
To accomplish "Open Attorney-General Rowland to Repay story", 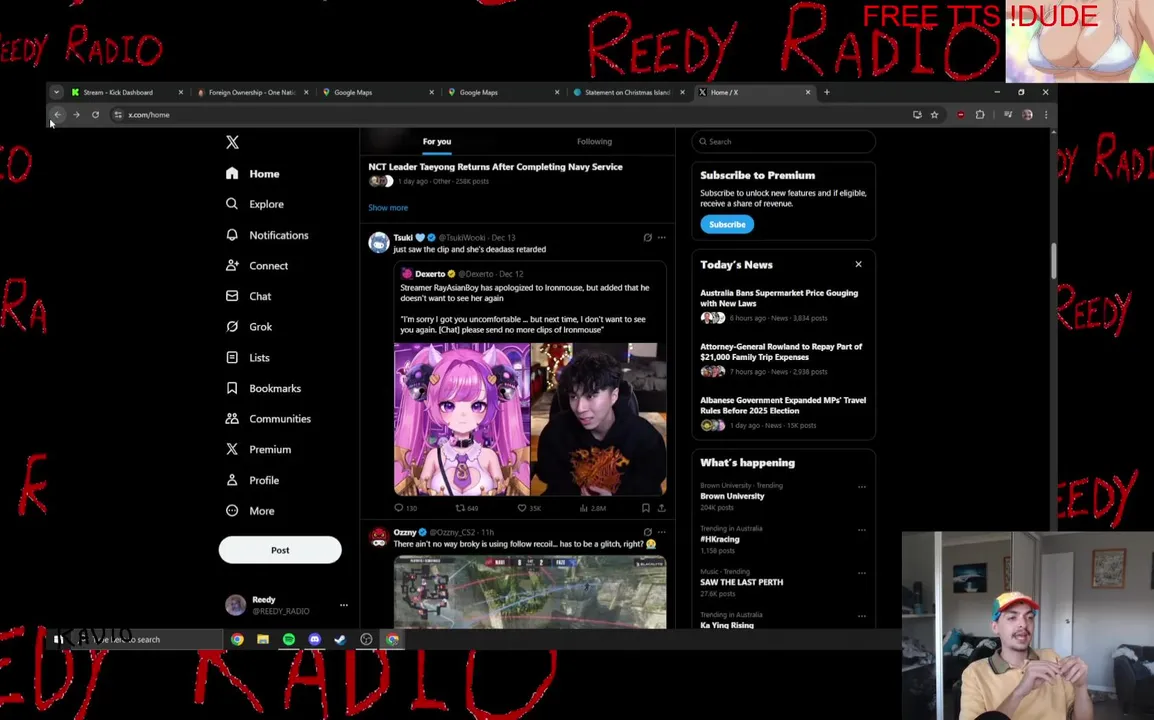I will pyautogui.click(x=781, y=352).
